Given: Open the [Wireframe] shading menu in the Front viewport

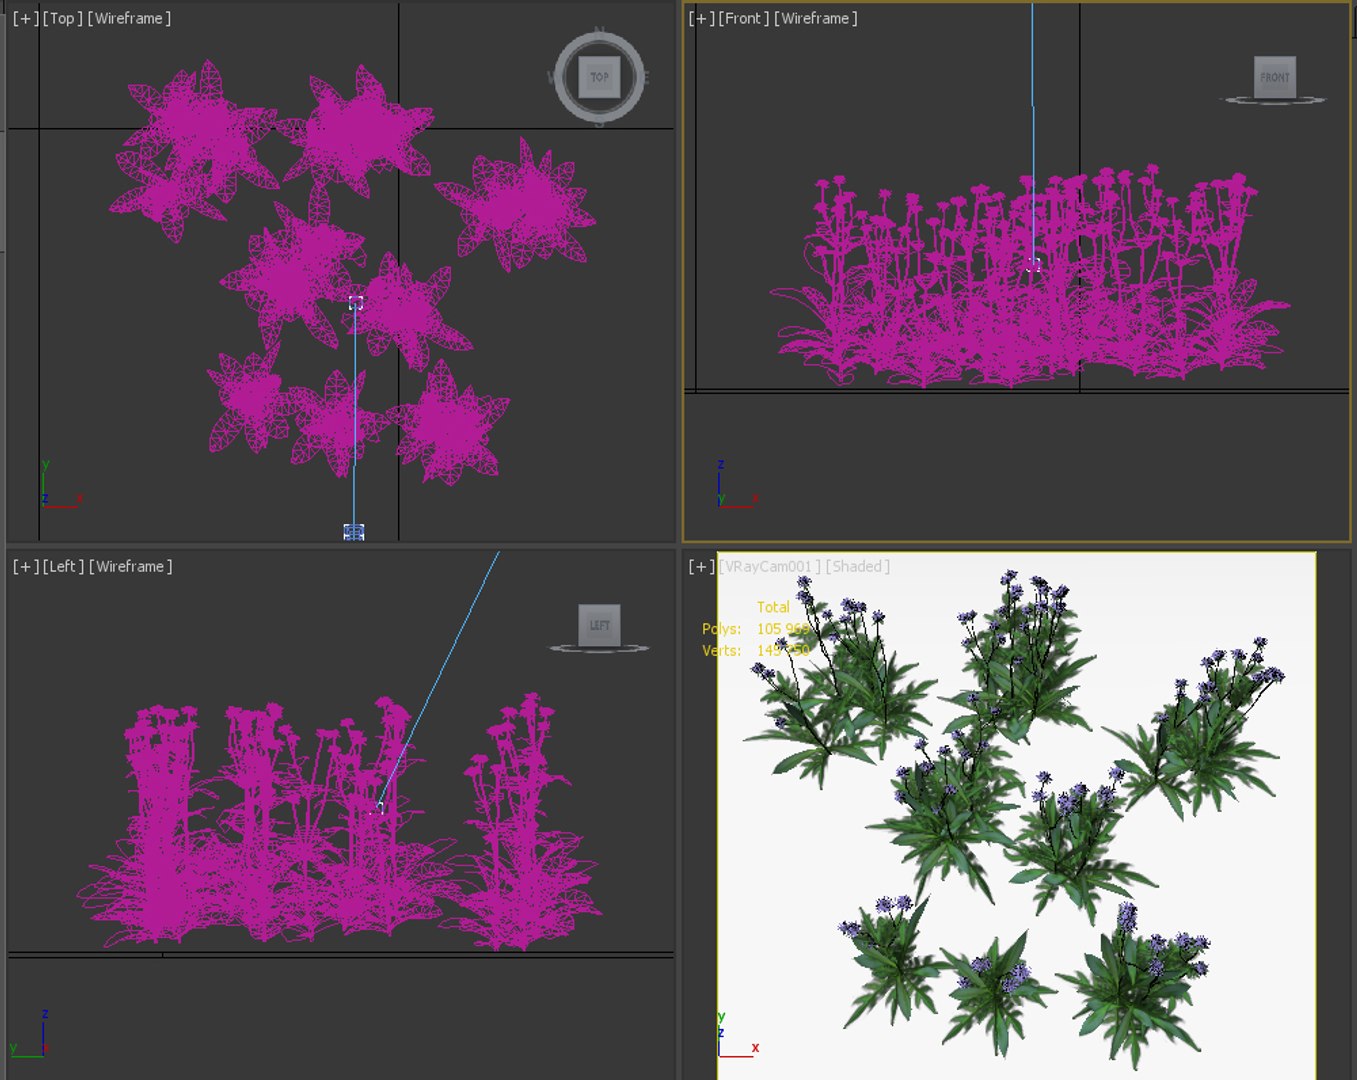Looking at the screenshot, I should 816,18.
